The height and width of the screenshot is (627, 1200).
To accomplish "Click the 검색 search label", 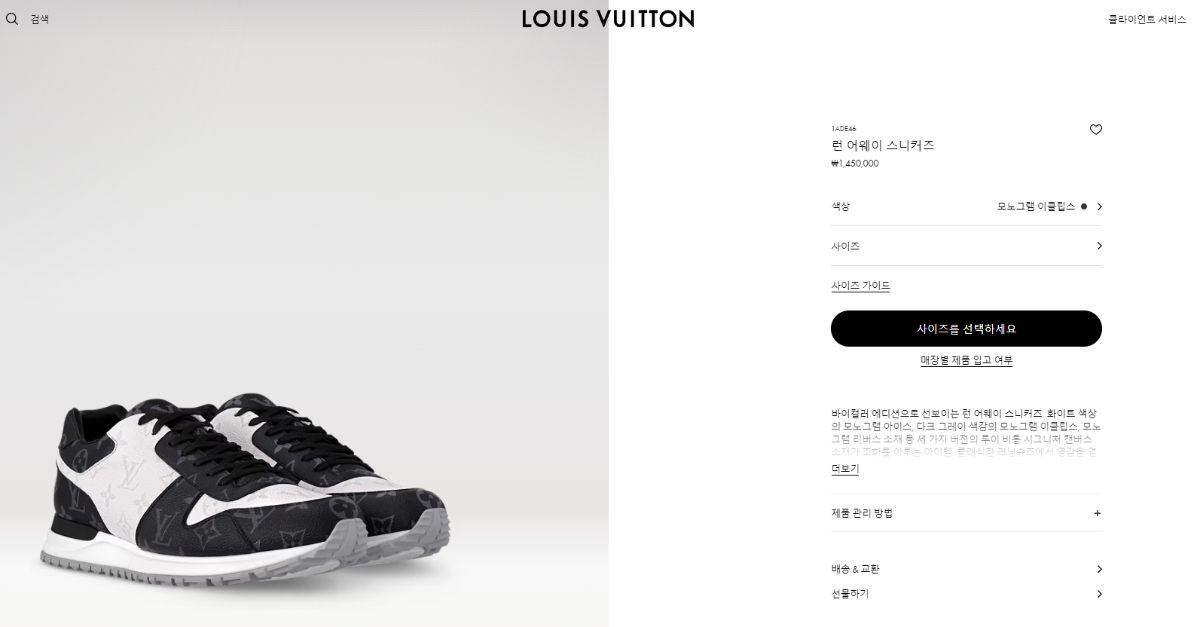I will pos(40,19).
